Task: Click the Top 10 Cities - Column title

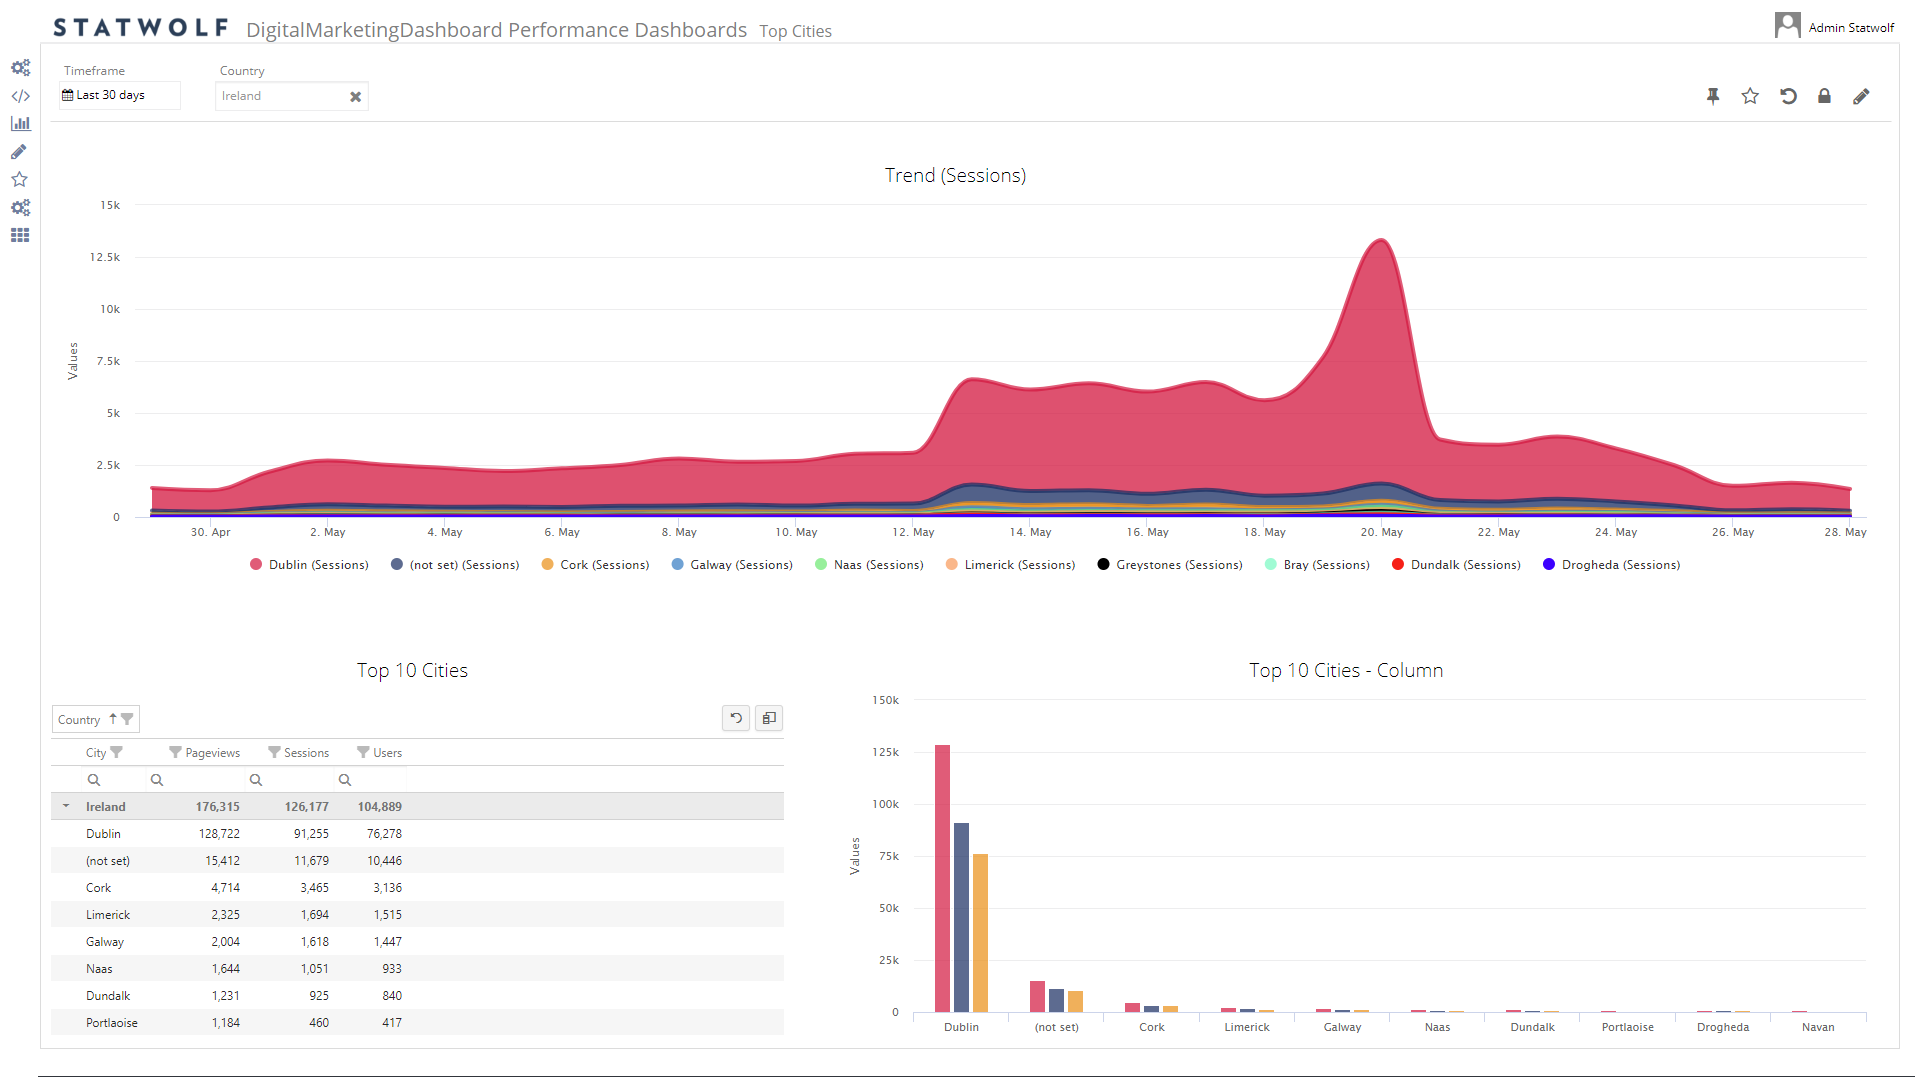Action: pyautogui.click(x=1346, y=671)
